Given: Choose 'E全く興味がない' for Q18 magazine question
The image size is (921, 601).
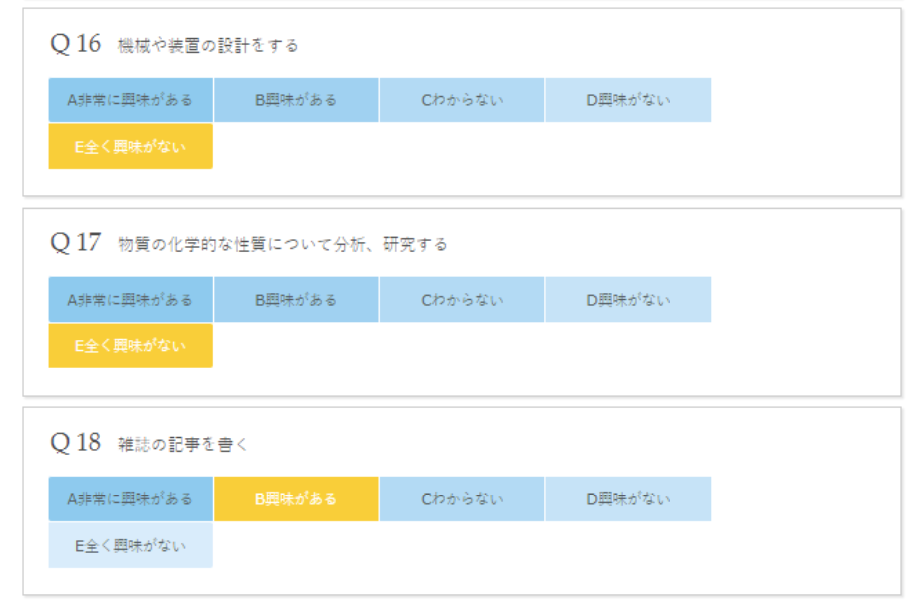Looking at the screenshot, I should (x=130, y=545).
